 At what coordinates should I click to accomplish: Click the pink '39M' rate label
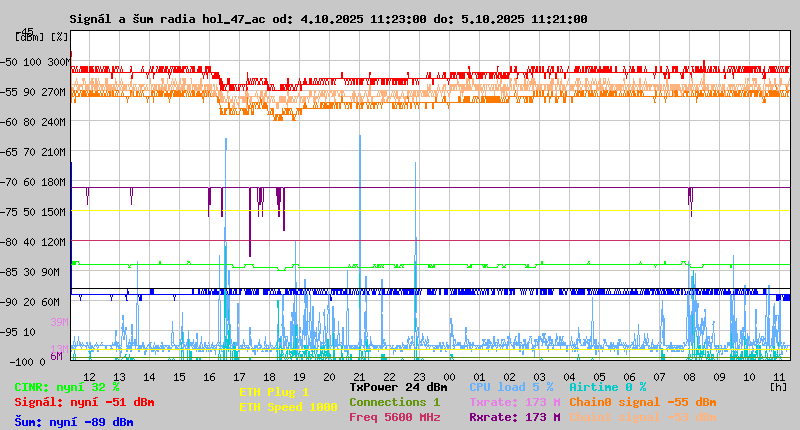(59, 322)
